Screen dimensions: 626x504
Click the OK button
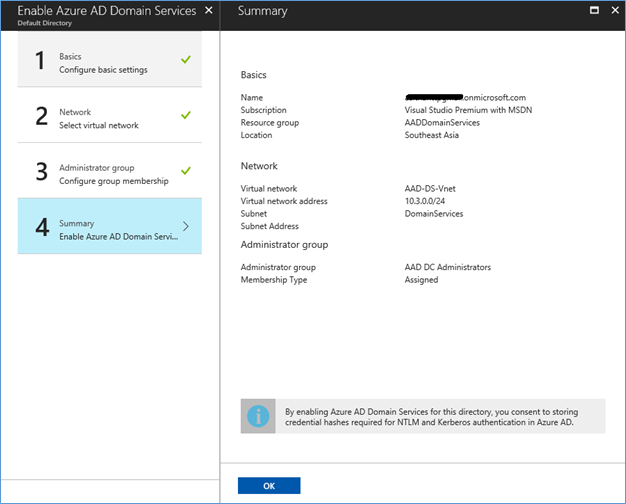pos(269,486)
